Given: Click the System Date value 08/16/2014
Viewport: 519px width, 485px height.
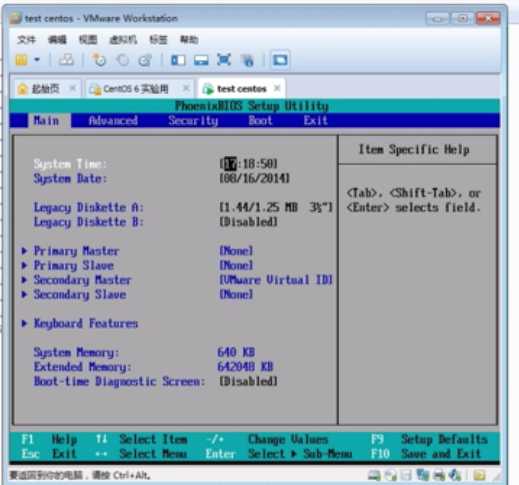Looking at the screenshot, I should pos(254,179).
